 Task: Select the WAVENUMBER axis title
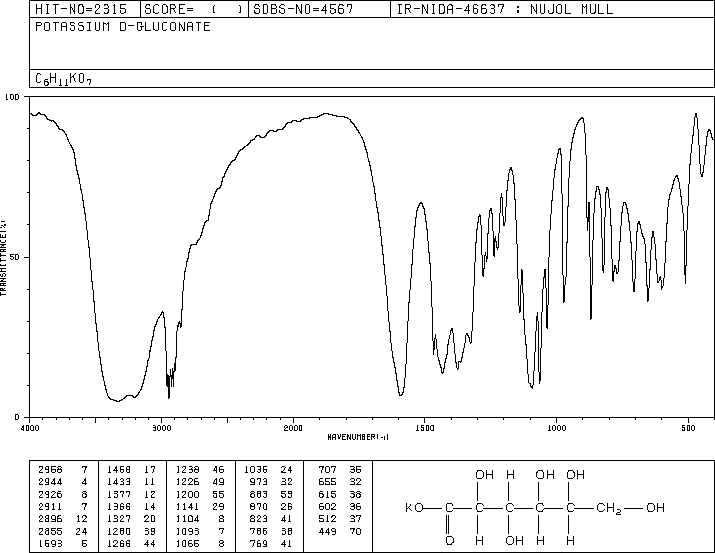tap(358, 437)
